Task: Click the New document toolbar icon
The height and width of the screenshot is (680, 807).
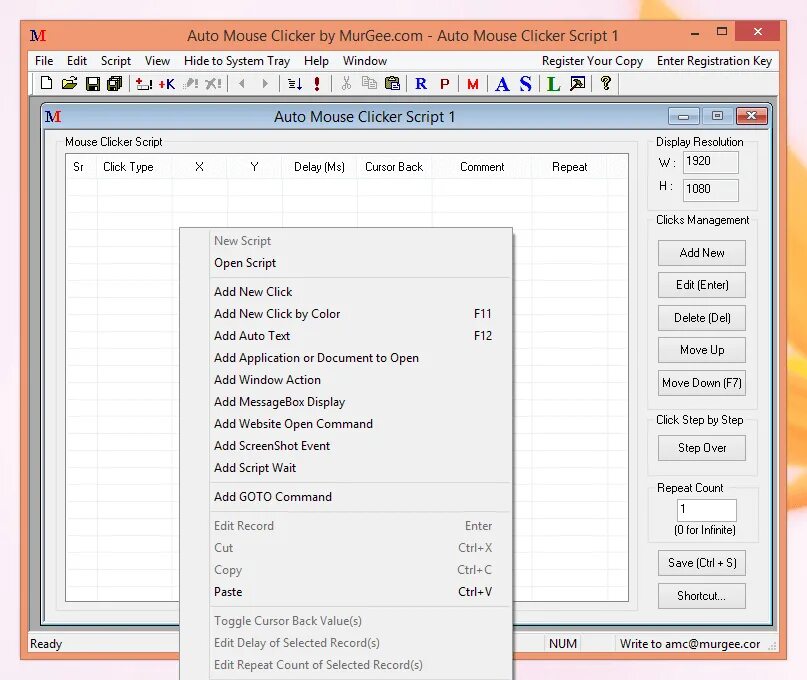Action: (46, 83)
